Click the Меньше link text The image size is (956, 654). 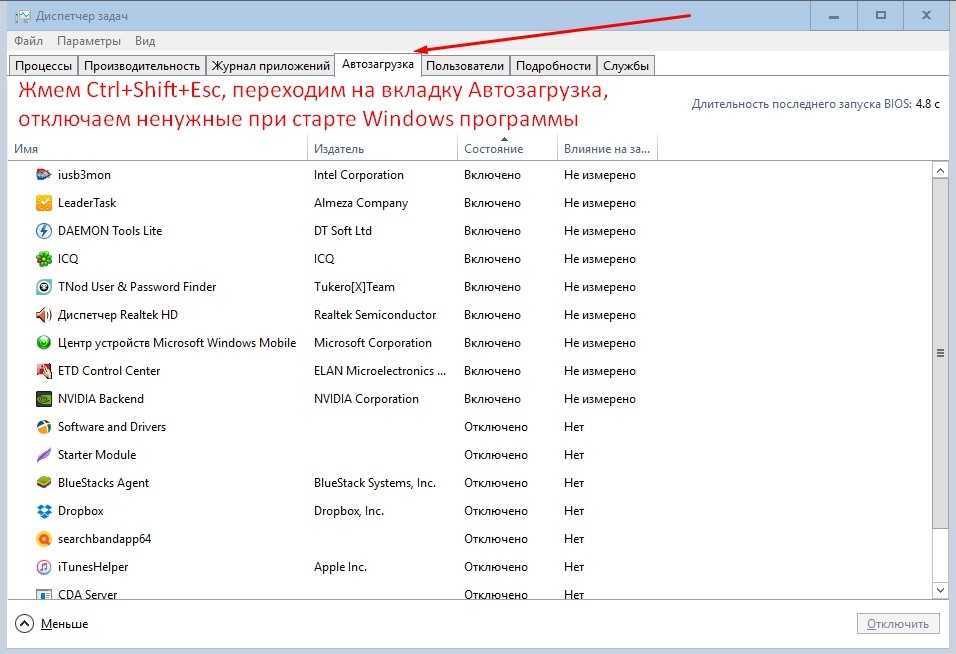coord(65,624)
